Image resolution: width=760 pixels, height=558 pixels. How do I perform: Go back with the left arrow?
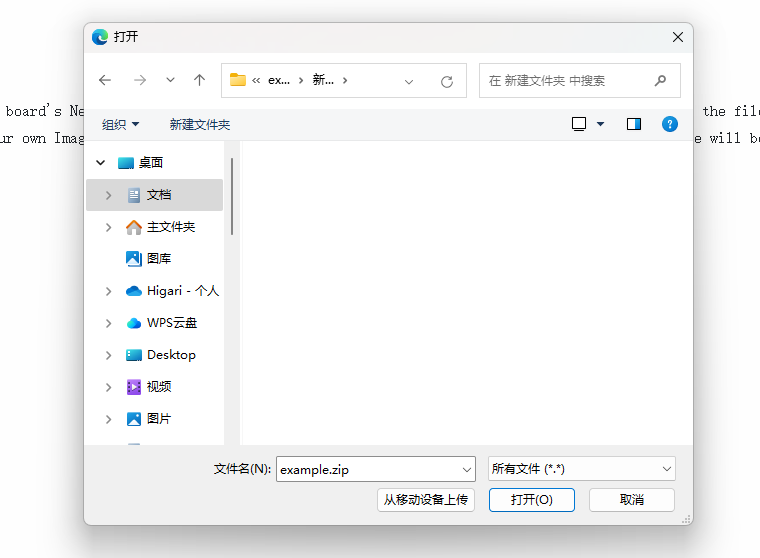tap(105, 80)
